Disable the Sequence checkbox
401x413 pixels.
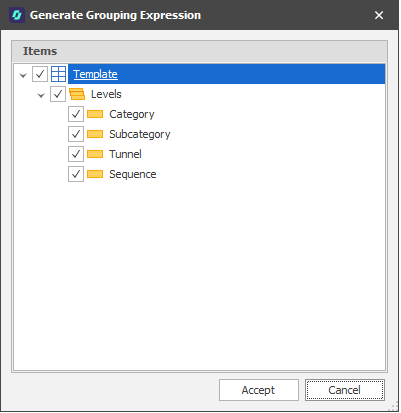76,174
